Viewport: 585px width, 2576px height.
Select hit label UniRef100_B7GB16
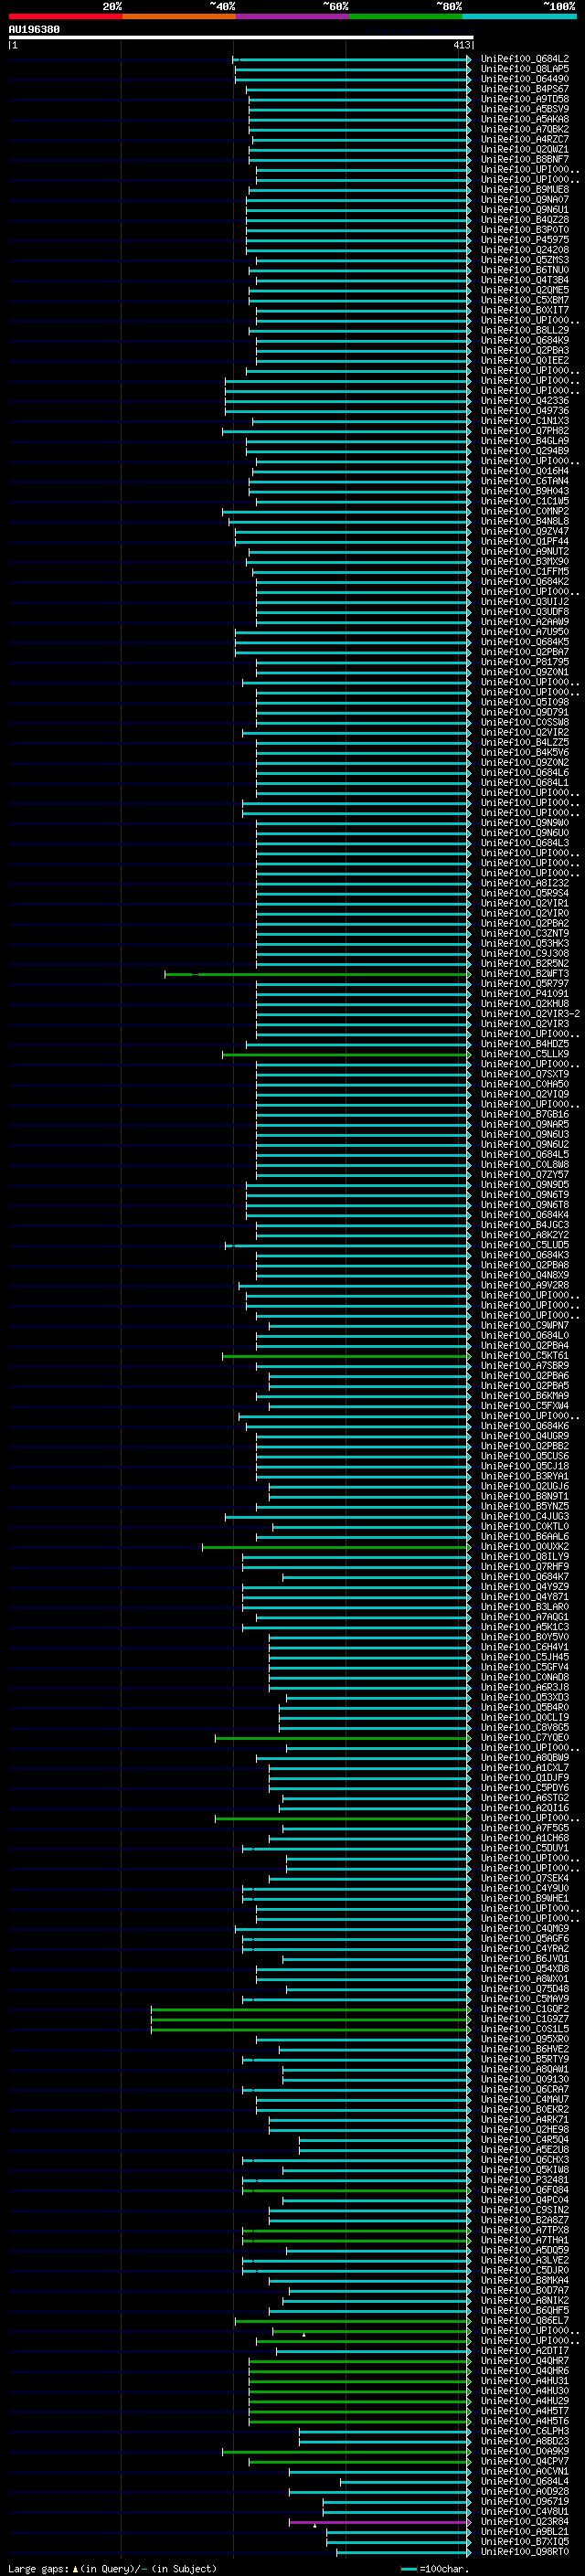pyautogui.click(x=524, y=1114)
